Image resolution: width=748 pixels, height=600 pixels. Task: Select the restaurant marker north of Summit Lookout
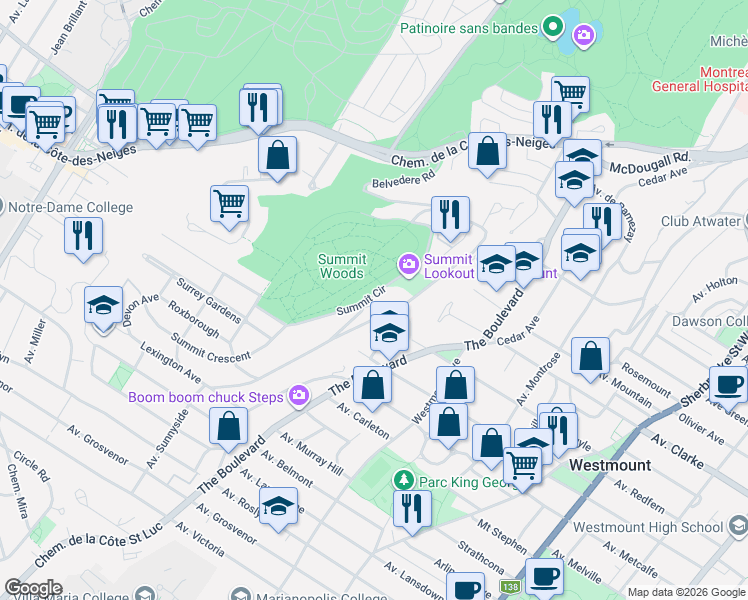pyautogui.click(x=450, y=215)
